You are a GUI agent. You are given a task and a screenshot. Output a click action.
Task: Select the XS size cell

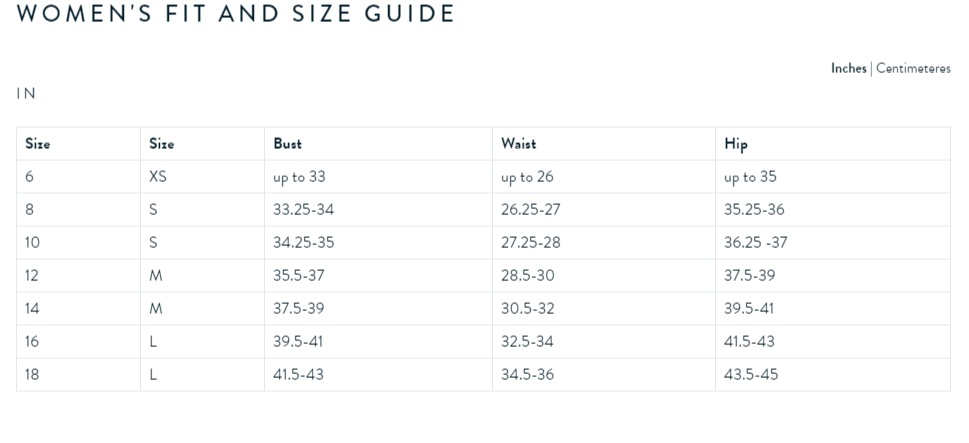point(158,177)
